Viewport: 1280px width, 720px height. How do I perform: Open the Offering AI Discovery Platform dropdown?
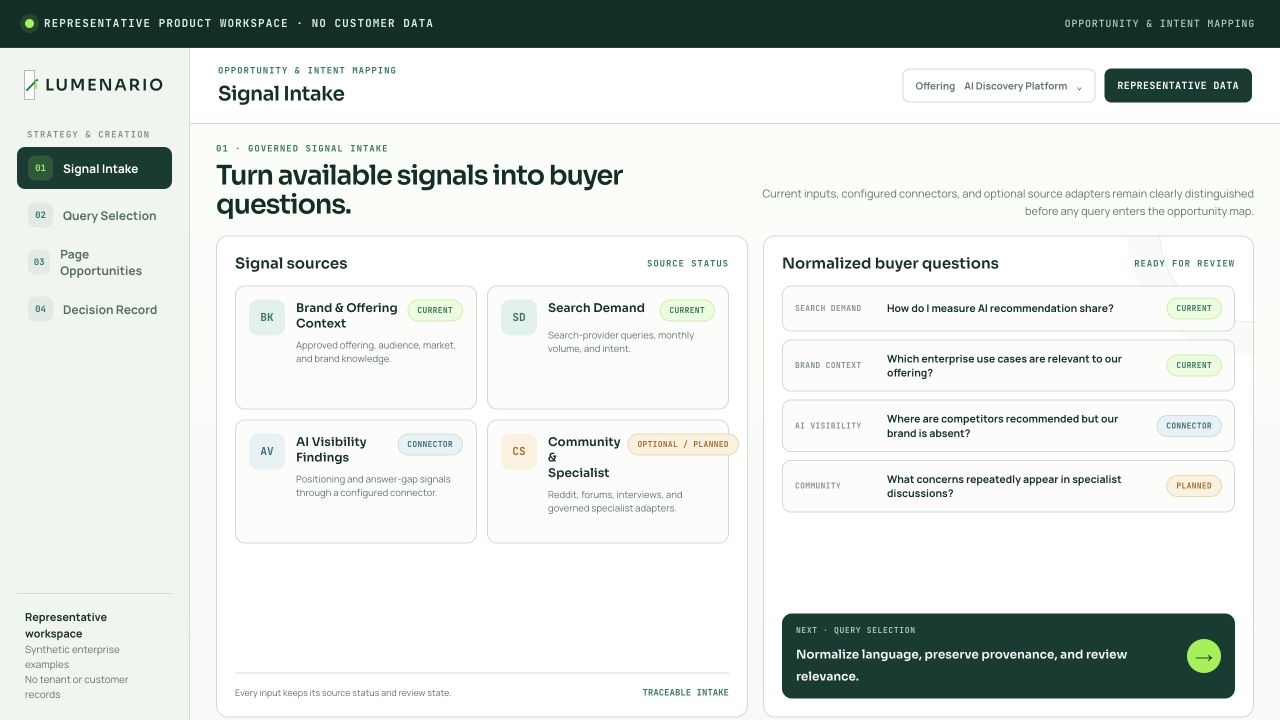(x=999, y=86)
